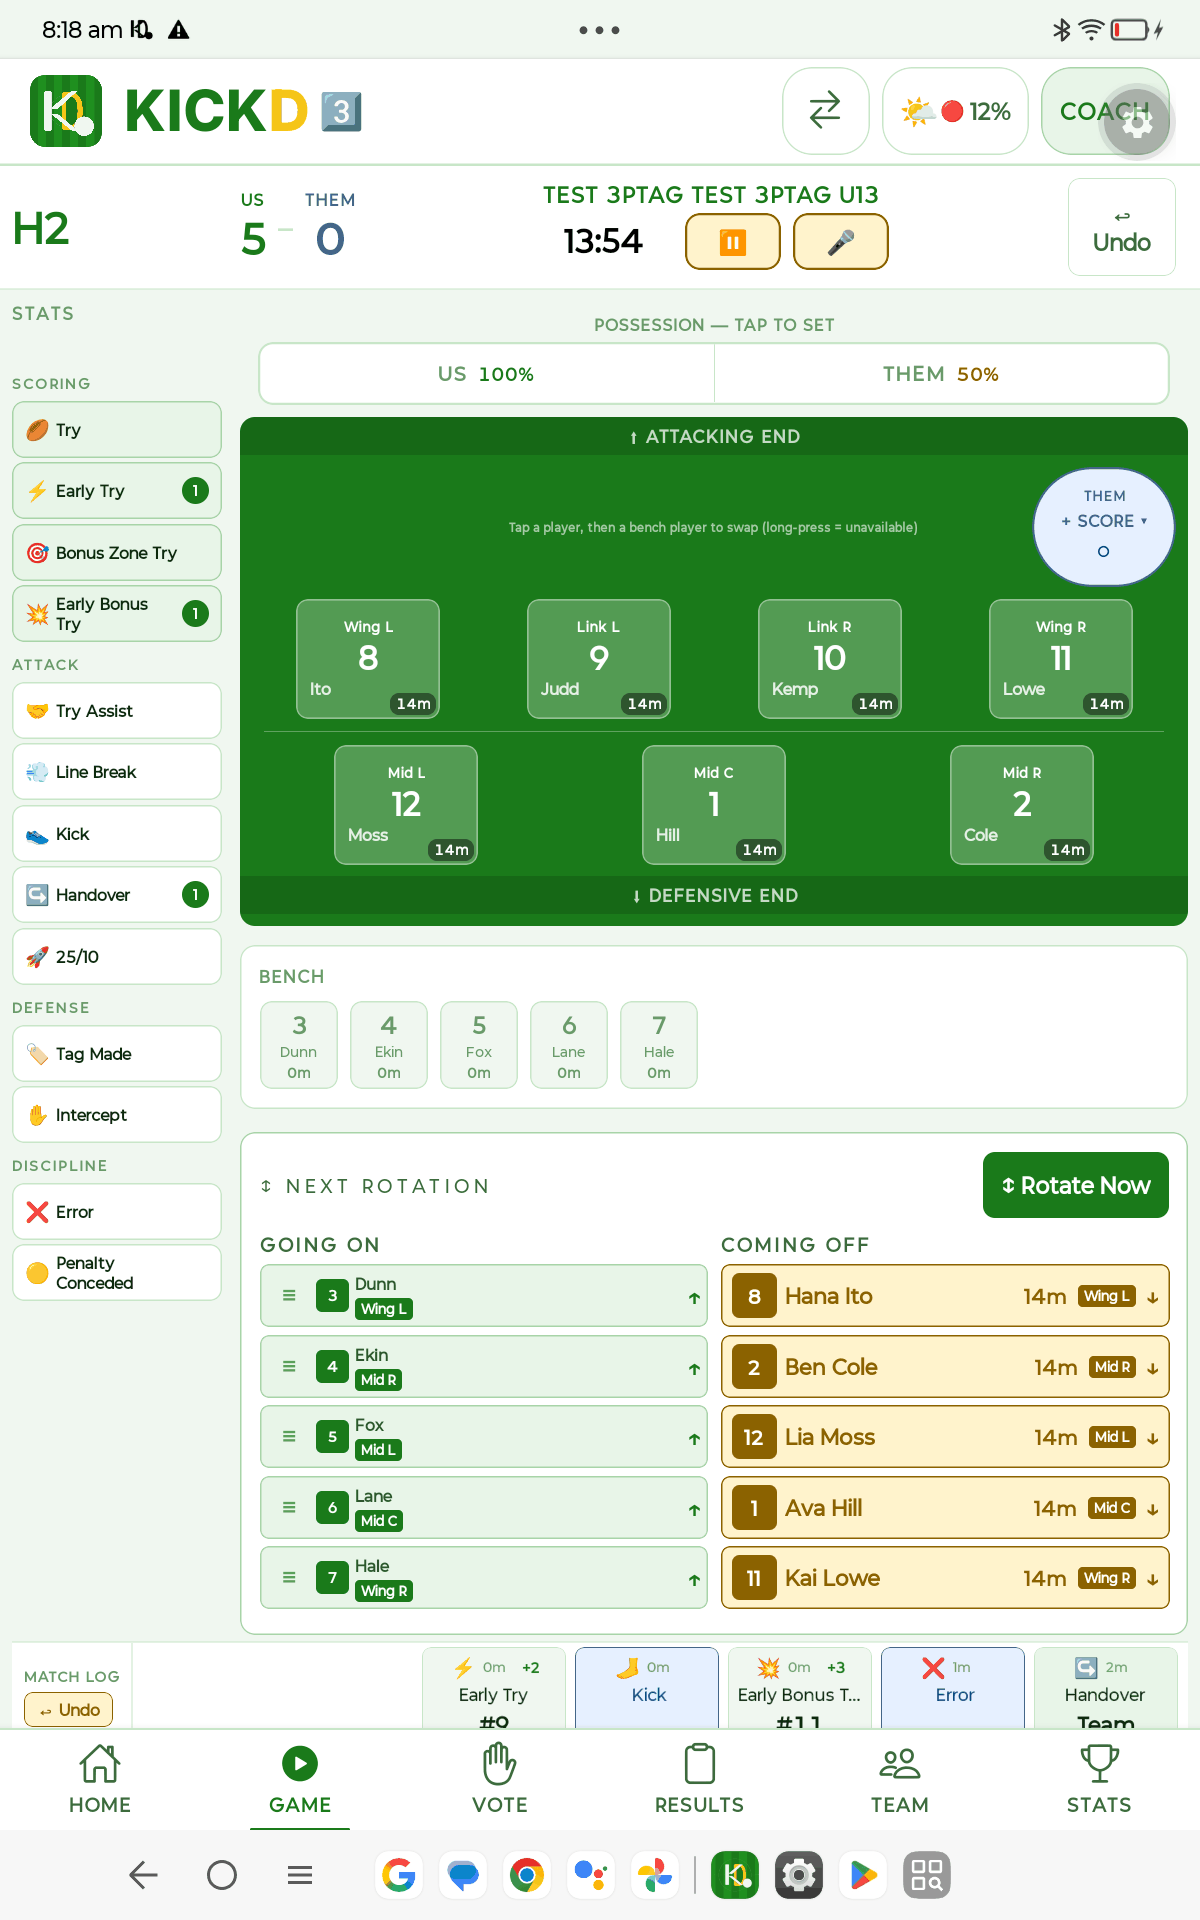The height and width of the screenshot is (1920, 1200).
Task: Log a Line Break
Action: pyautogui.click(x=117, y=772)
